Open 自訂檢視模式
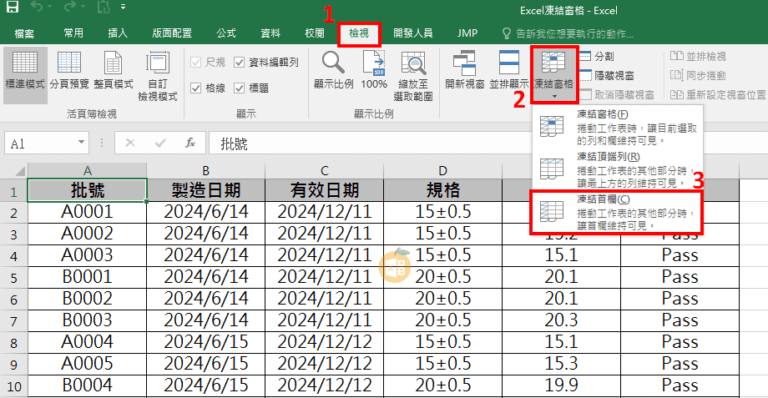Image resolution: width=768 pixels, height=398 pixels. coord(157,75)
